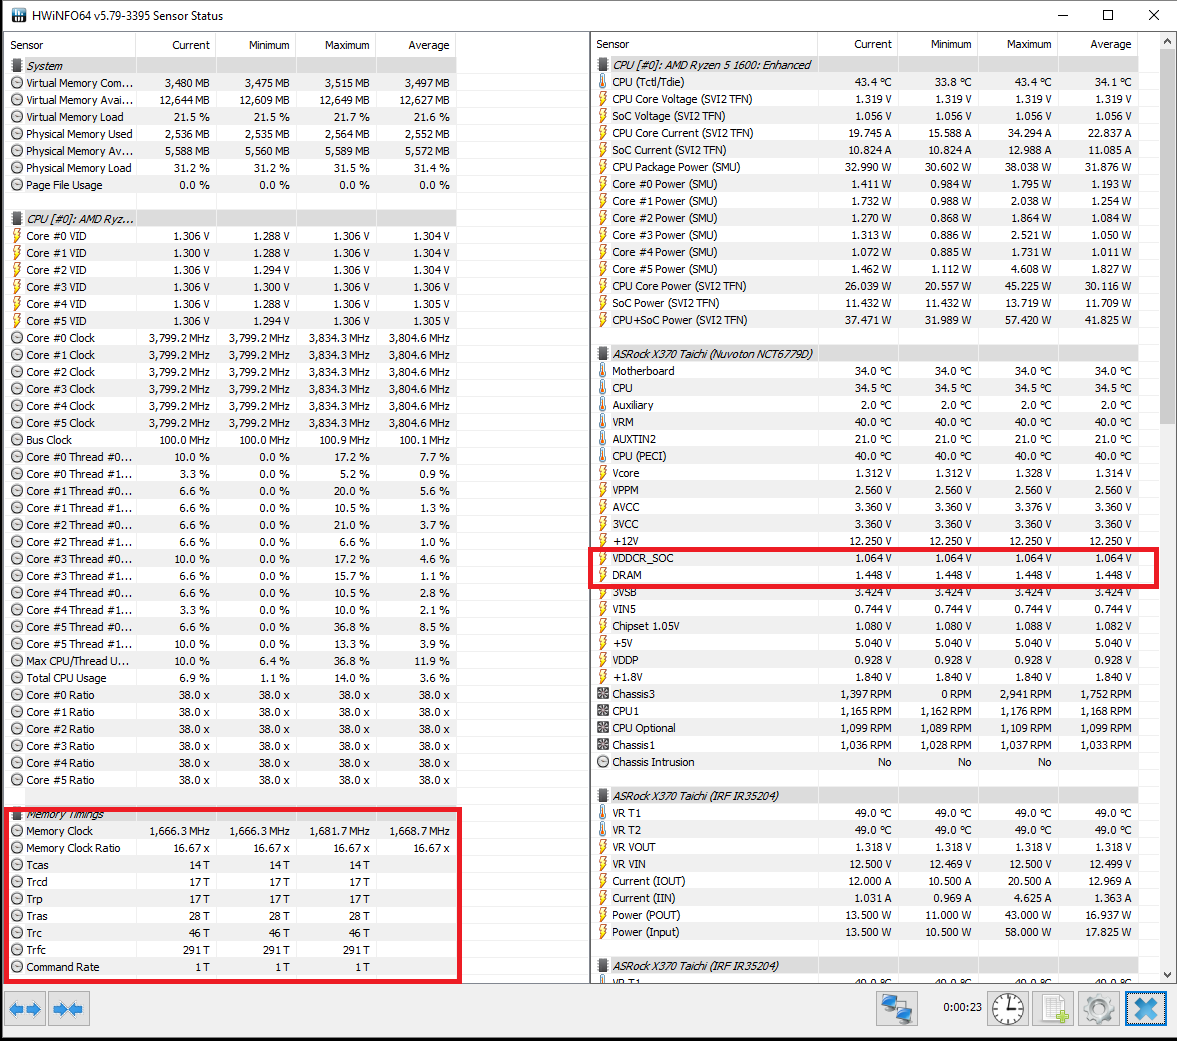This screenshot has height=1041, width=1177.
Task: Click the clock reset timer icon
Action: pyautogui.click(x=1007, y=1008)
